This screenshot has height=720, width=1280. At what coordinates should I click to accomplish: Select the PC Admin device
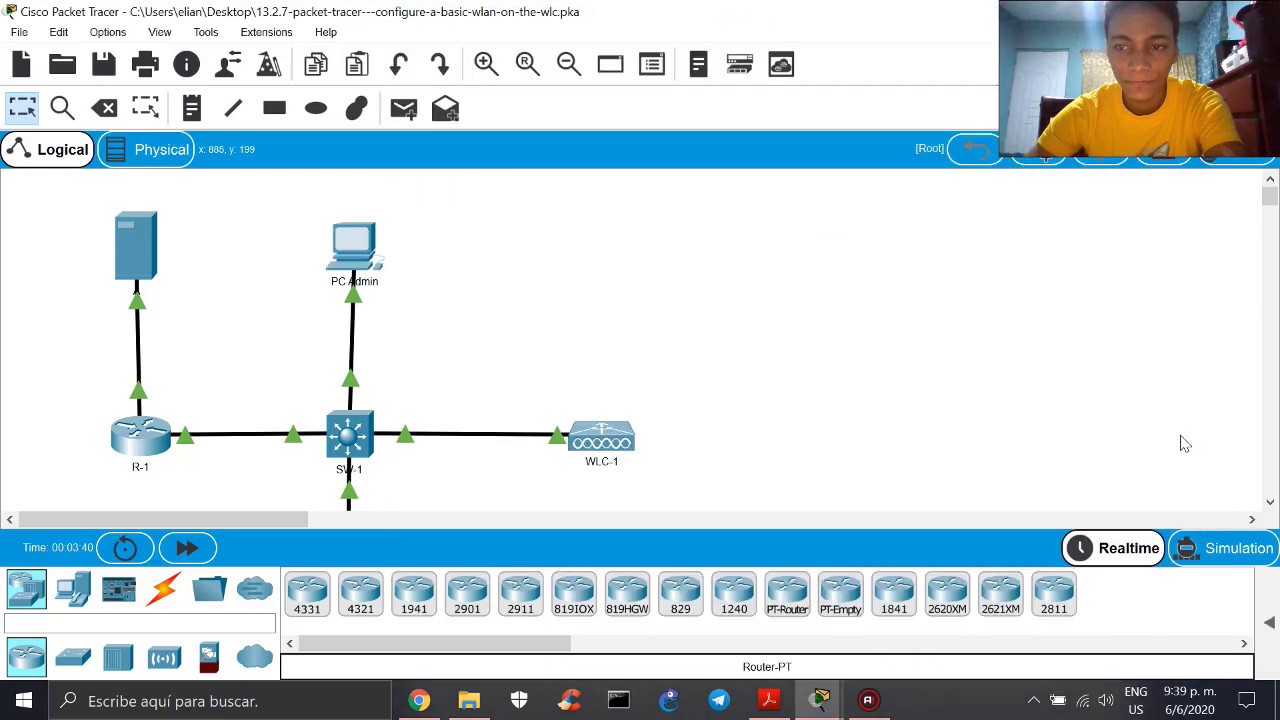[354, 248]
